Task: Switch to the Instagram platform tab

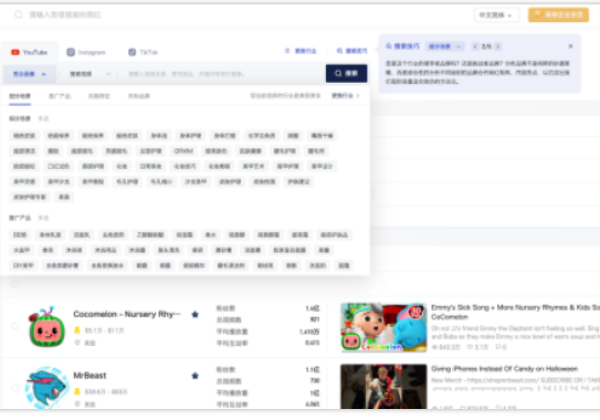Action: pos(86,52)
